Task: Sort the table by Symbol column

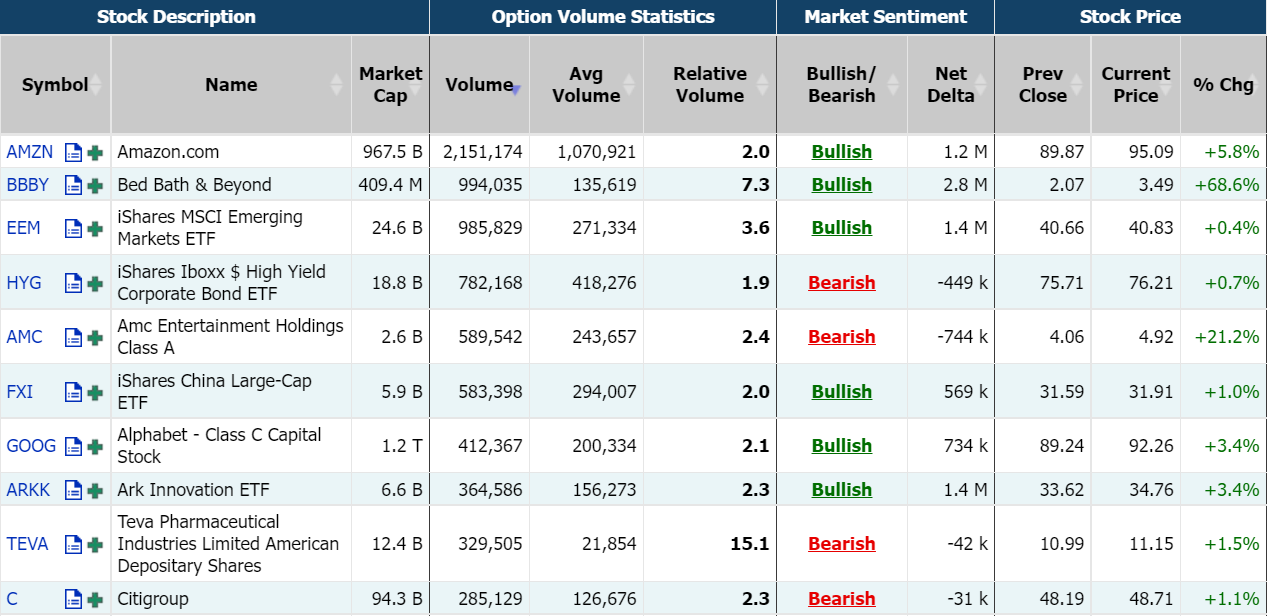Action: pos(55,85)
